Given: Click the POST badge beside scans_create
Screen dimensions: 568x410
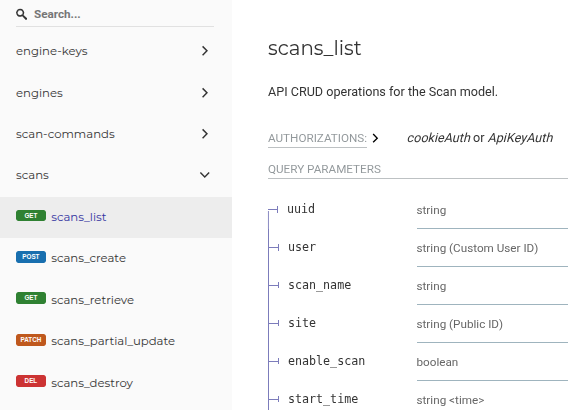Looking at the screenshot, I should coord(31,257).
